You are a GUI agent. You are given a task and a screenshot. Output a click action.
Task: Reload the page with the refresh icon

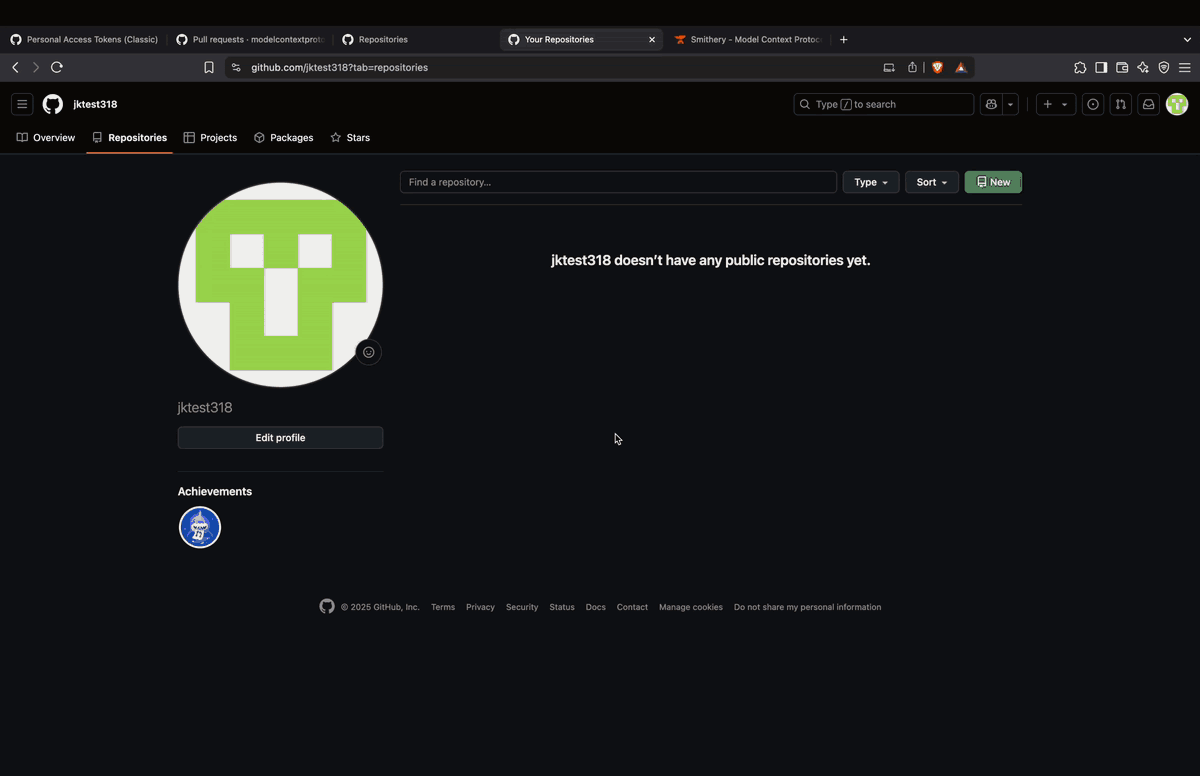pyautogui.click(x=57, y=68)
